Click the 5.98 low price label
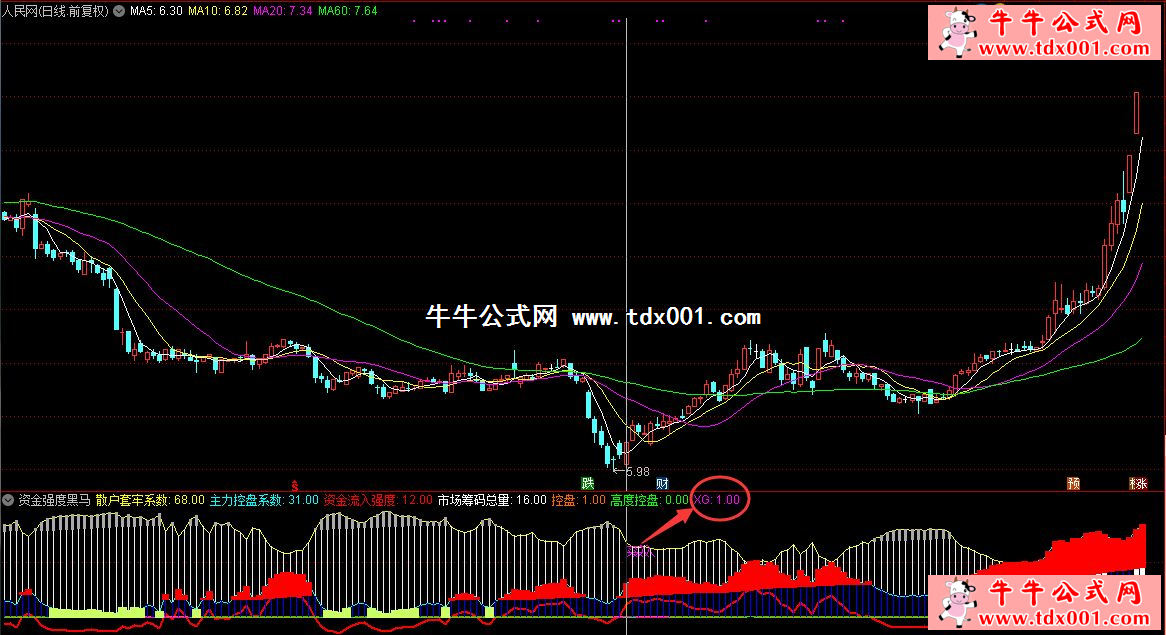1166x635 pixels. (636, 470)
